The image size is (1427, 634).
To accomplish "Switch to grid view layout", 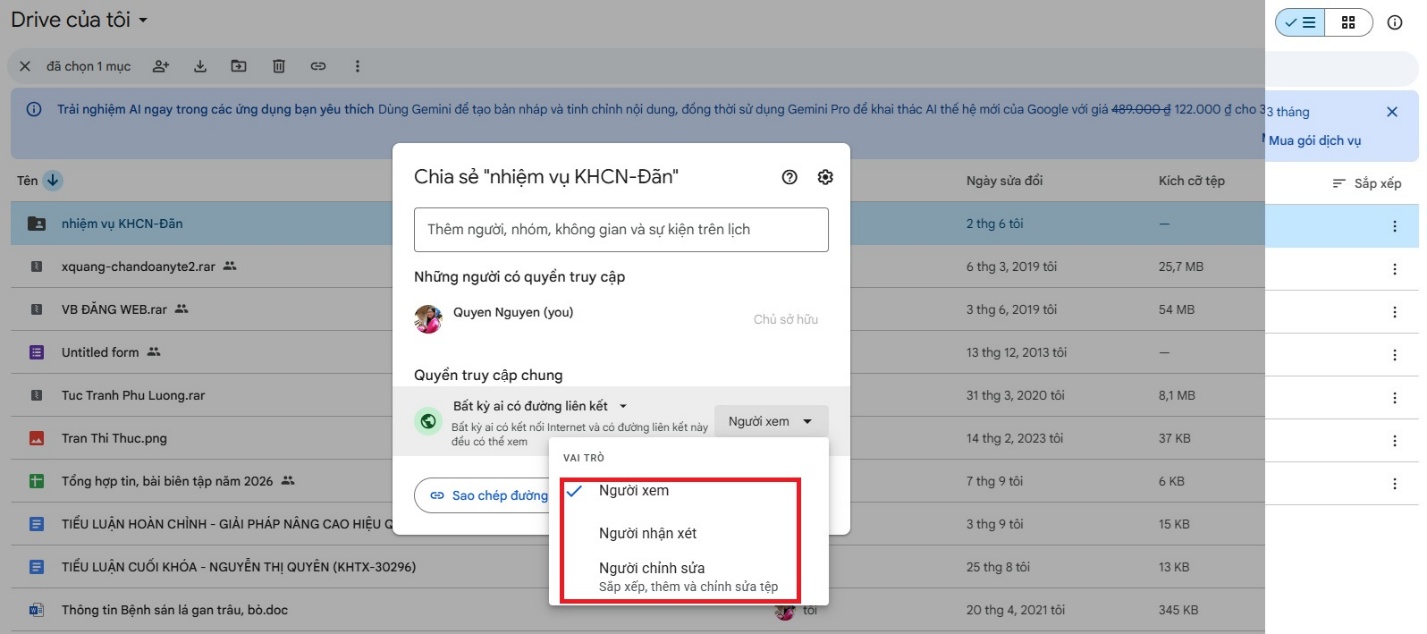I will pyautogui.click(x=1348, y=22).
